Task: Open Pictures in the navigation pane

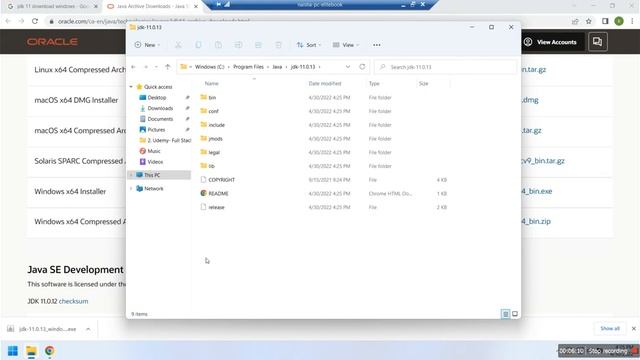Action: coord(156,129)
